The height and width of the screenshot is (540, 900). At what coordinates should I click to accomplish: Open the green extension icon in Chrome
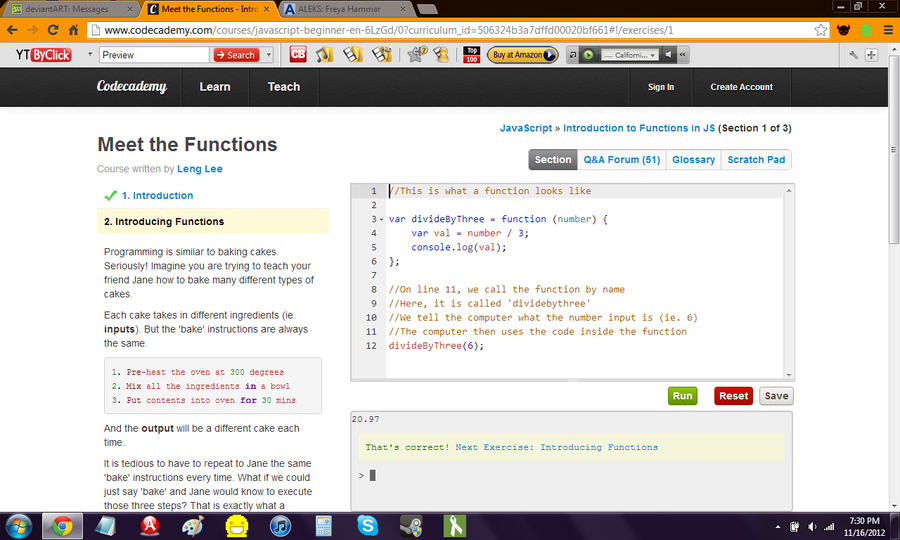866,30
